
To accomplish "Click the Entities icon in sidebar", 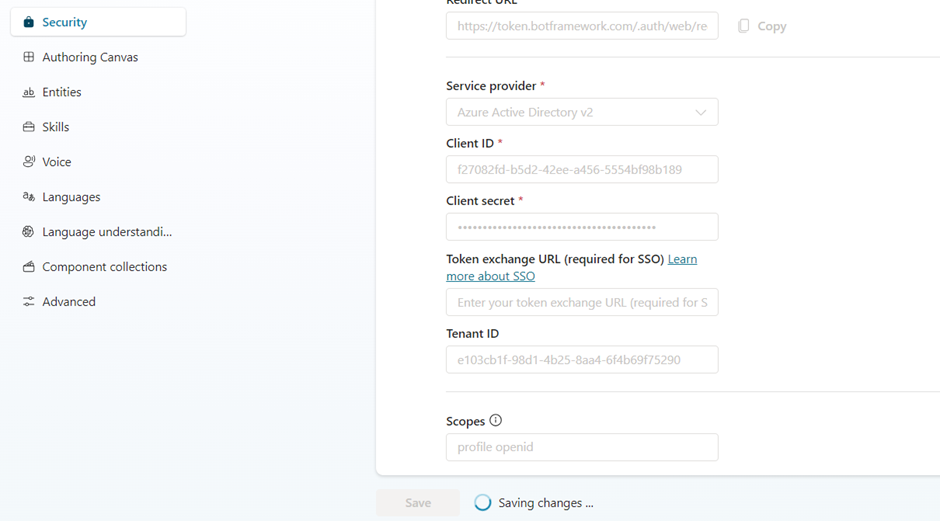I will pyautogui.click(x=28, y=92).
